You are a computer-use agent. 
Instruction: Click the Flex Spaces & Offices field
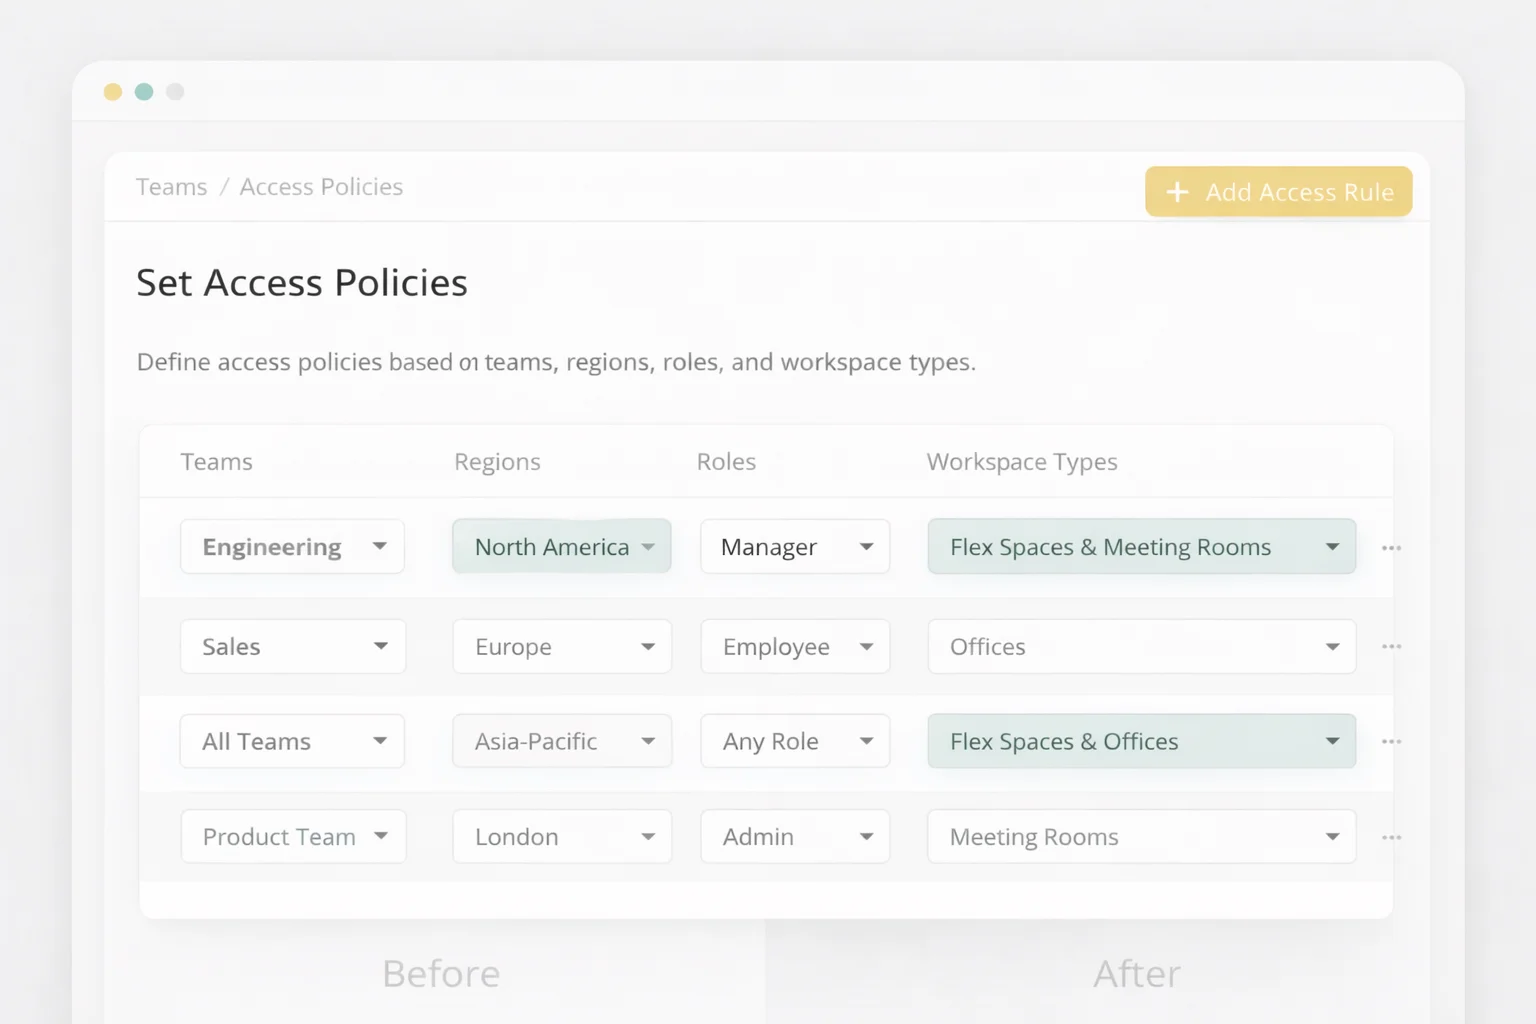1140,741
